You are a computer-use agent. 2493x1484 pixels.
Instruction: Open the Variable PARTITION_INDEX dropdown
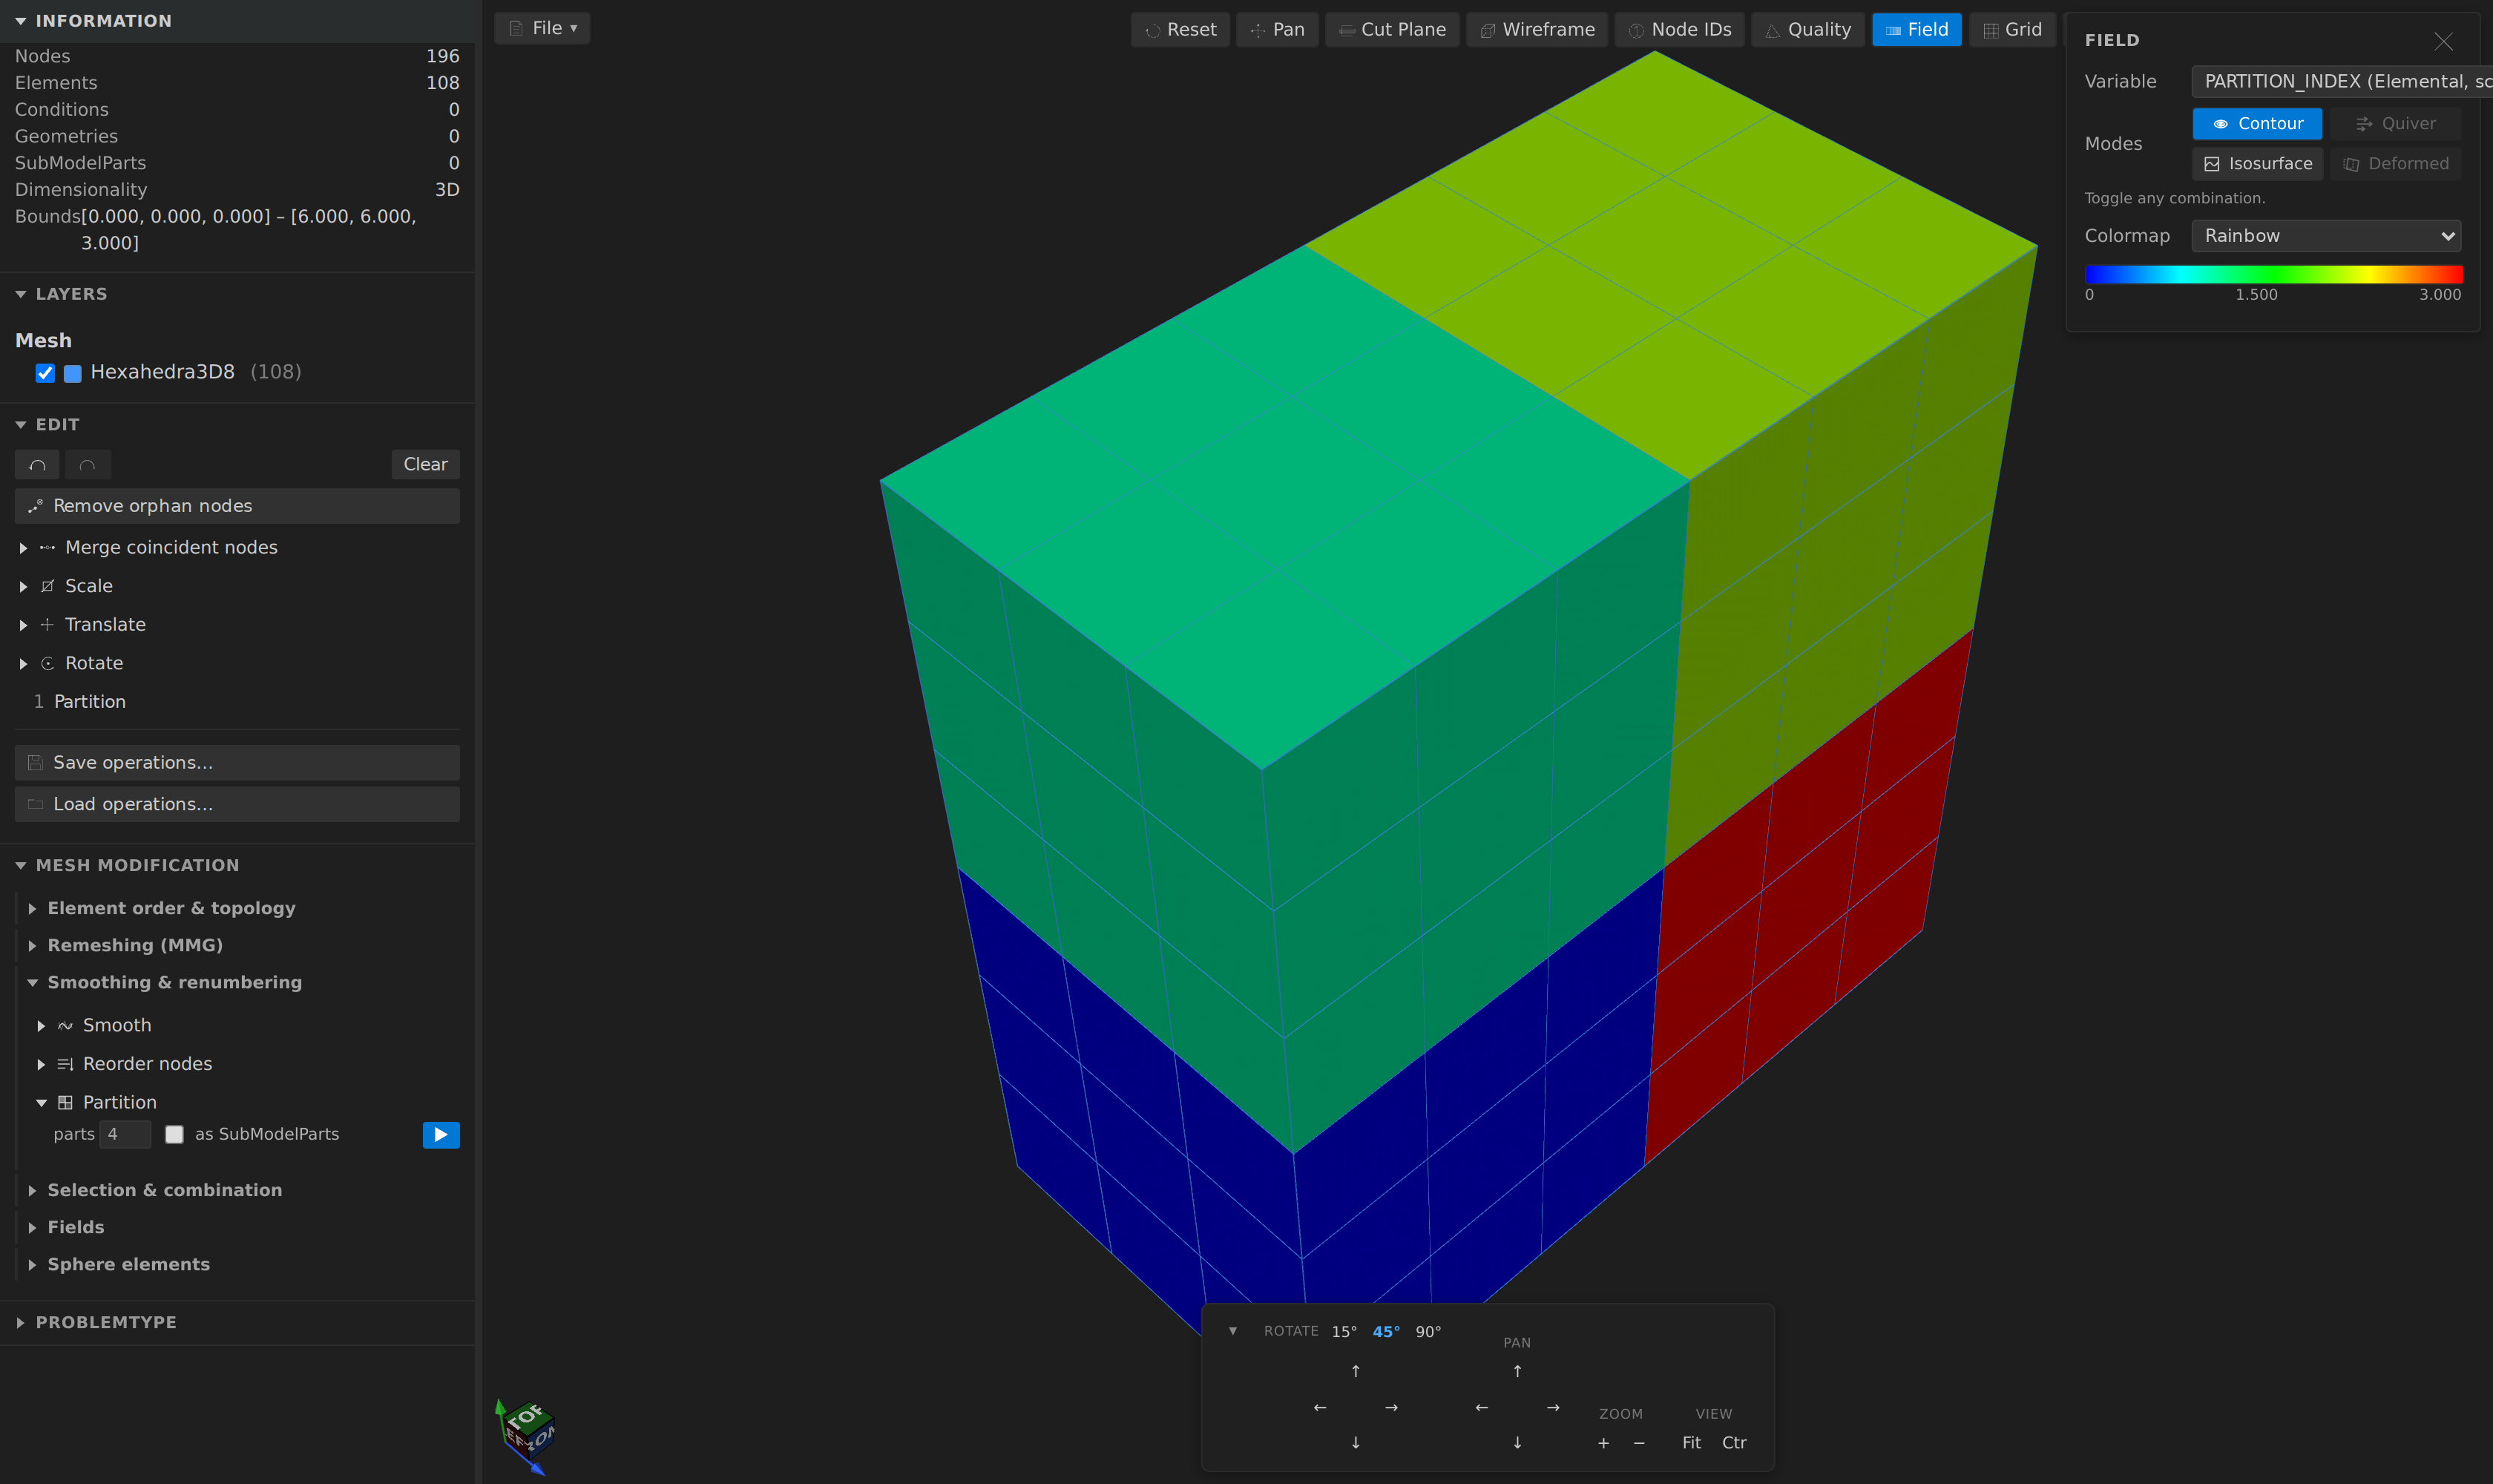coord(2342,82)
